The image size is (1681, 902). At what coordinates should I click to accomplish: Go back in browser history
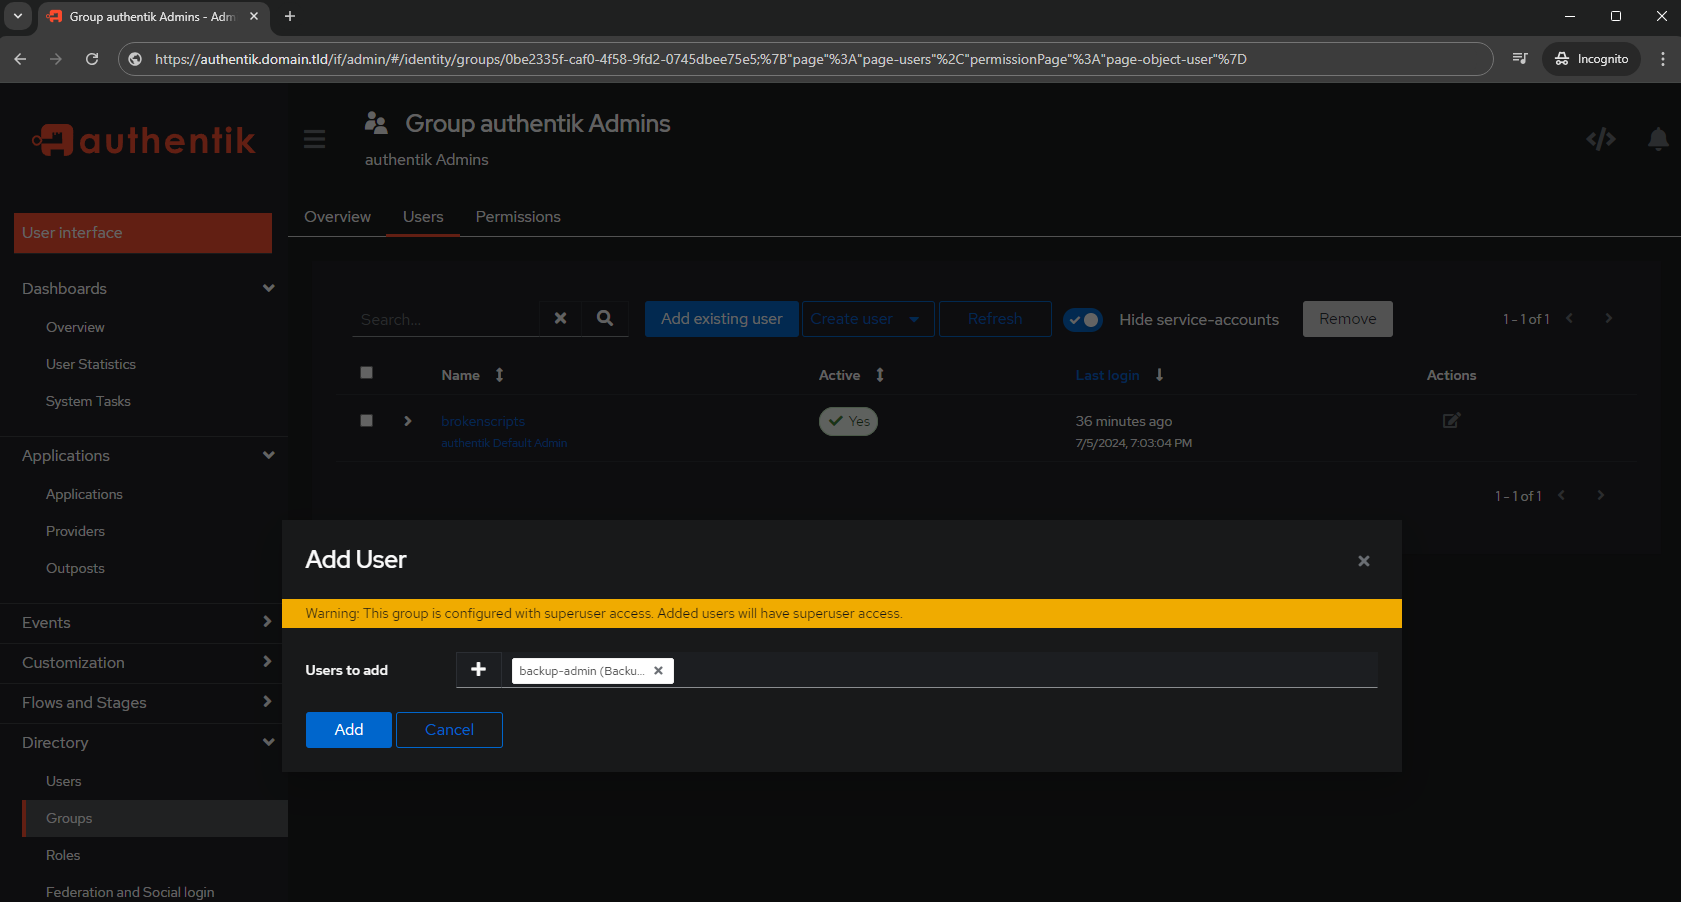pos(20,59)
